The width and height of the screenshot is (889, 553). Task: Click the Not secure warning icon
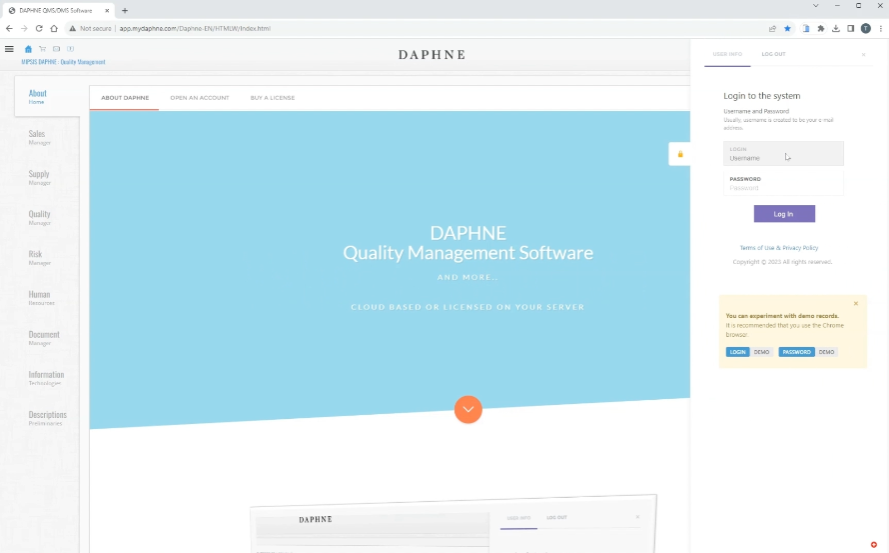(x=73, y=28)
